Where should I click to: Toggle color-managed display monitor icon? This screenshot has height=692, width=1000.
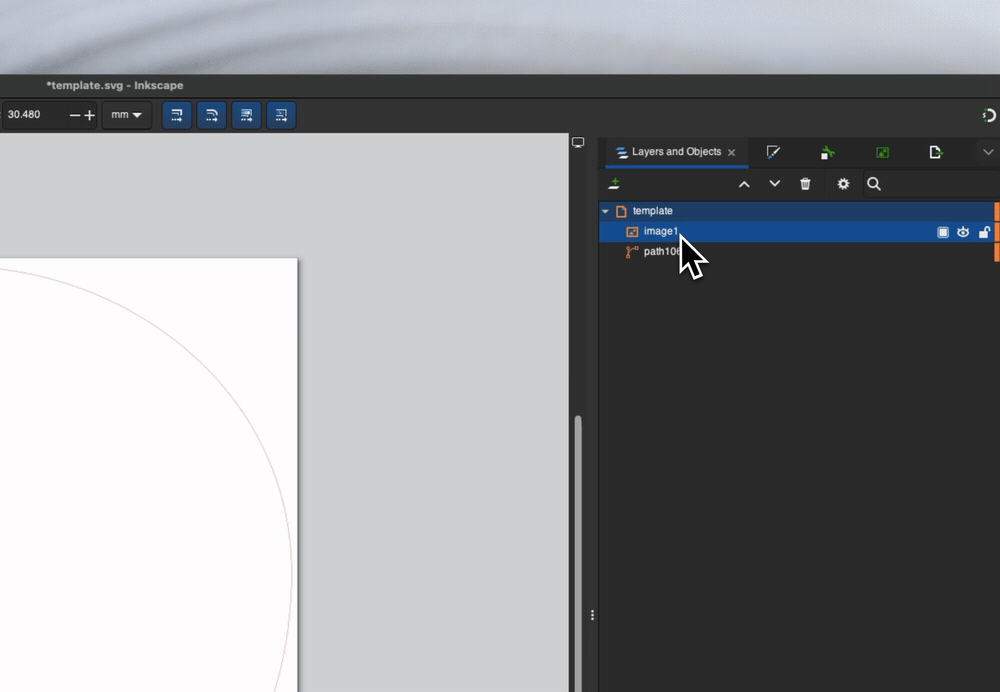click(578, 142)
